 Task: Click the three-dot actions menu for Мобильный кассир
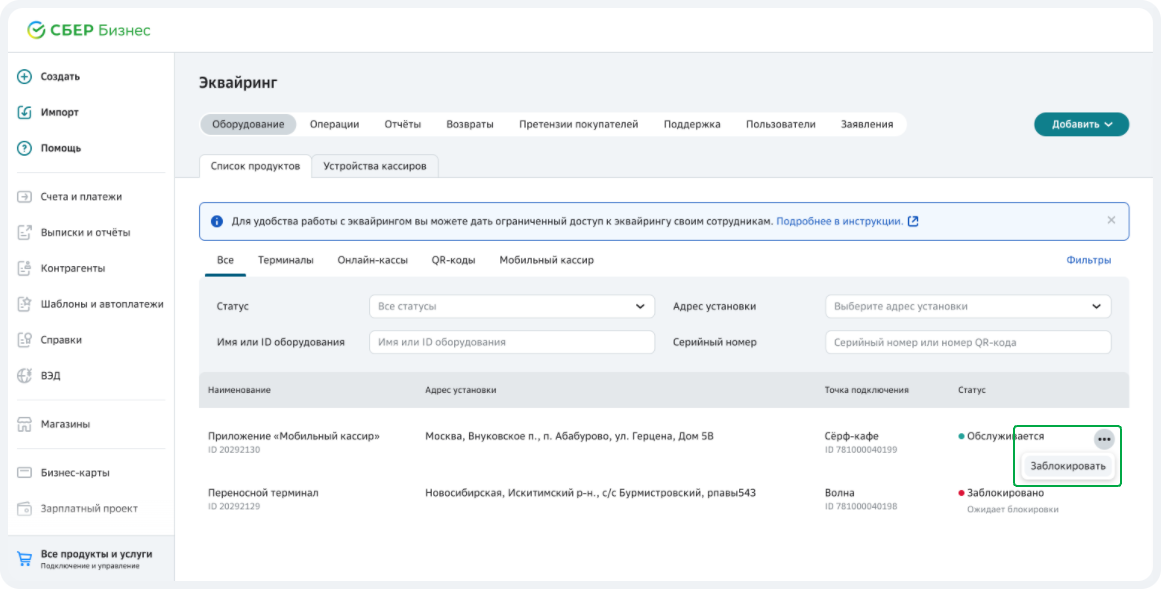[x=1104, y=438]
